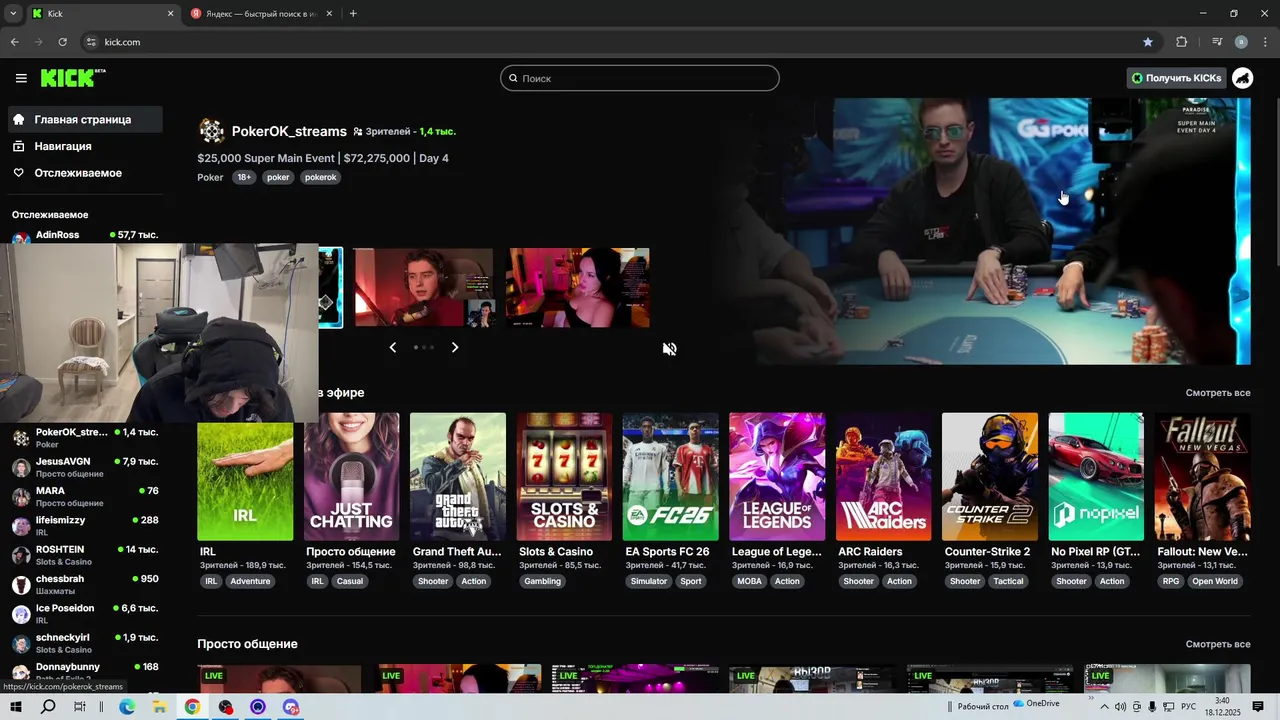The image size is (1280, 720).
Task: Select the red-lit streamer carousel thumbnail
Action: tap(424, 288)
